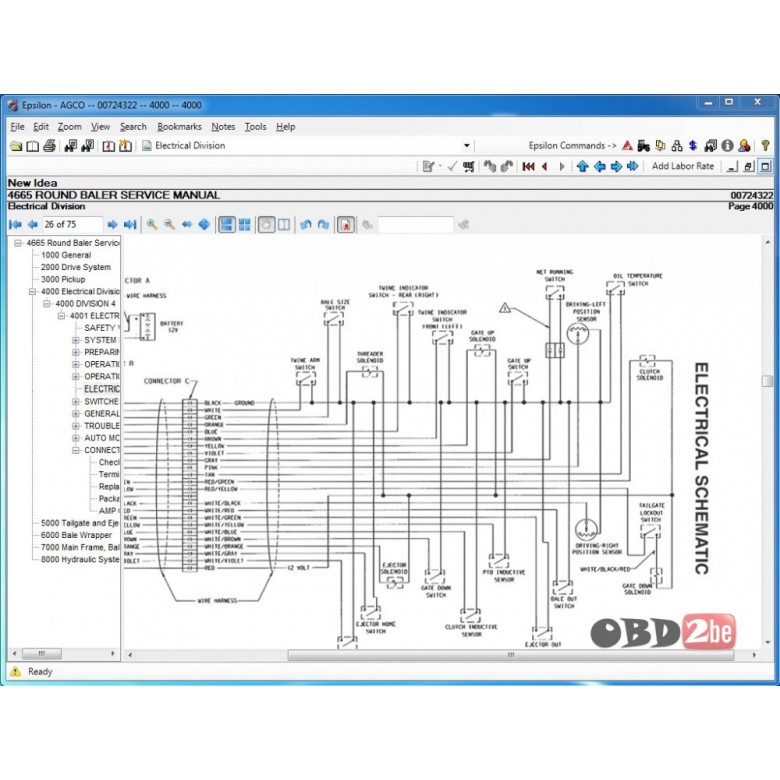The image size is (780, 780).
Task: Open the yellow folder icon in top toolbar
Action: tap(16, 146)
